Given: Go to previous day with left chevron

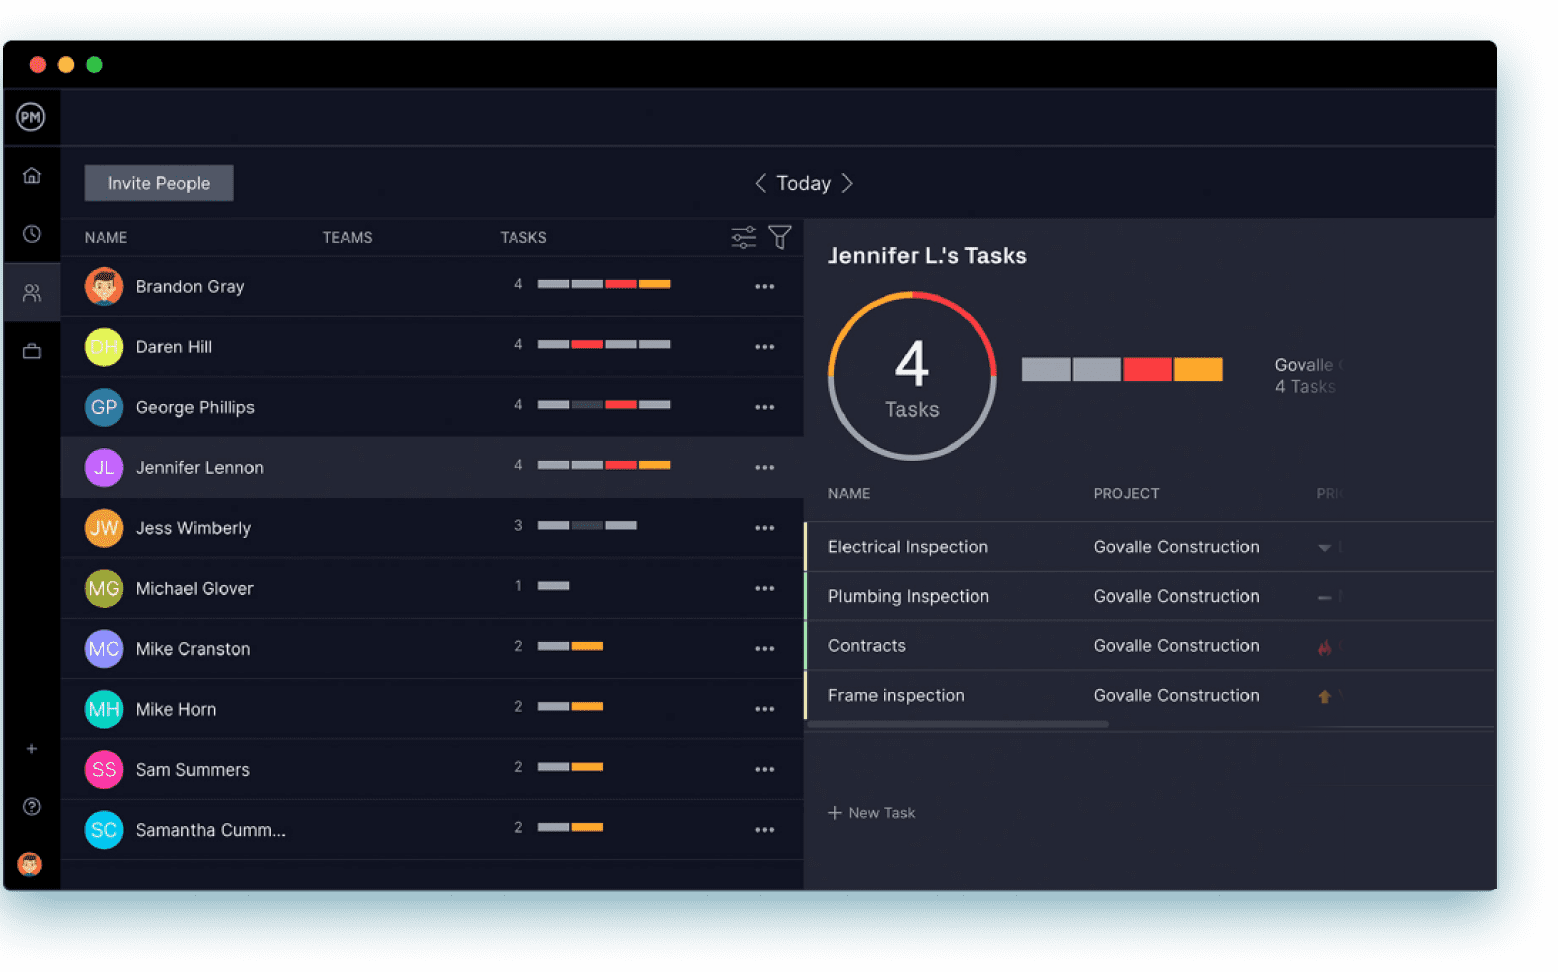Looking at the screenshot, I should [x=761, y=183].
